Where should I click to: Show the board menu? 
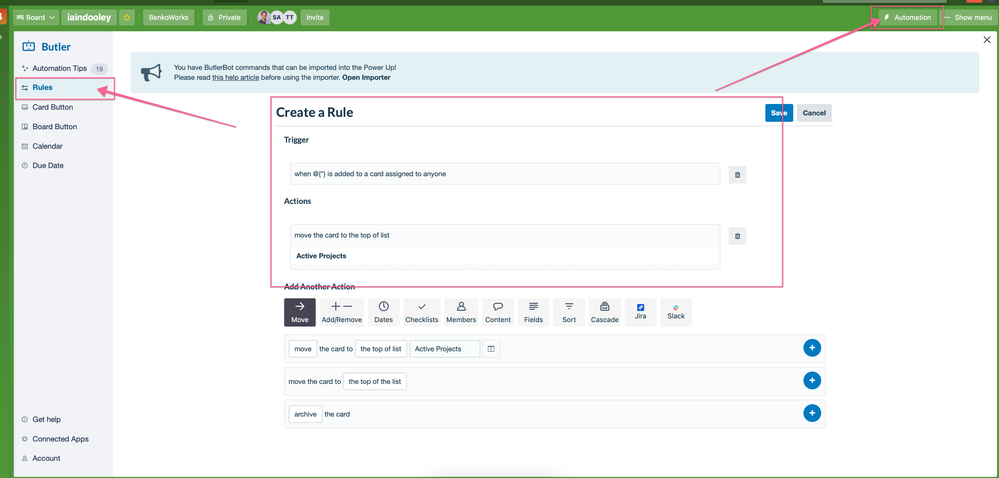pos(968,18)
